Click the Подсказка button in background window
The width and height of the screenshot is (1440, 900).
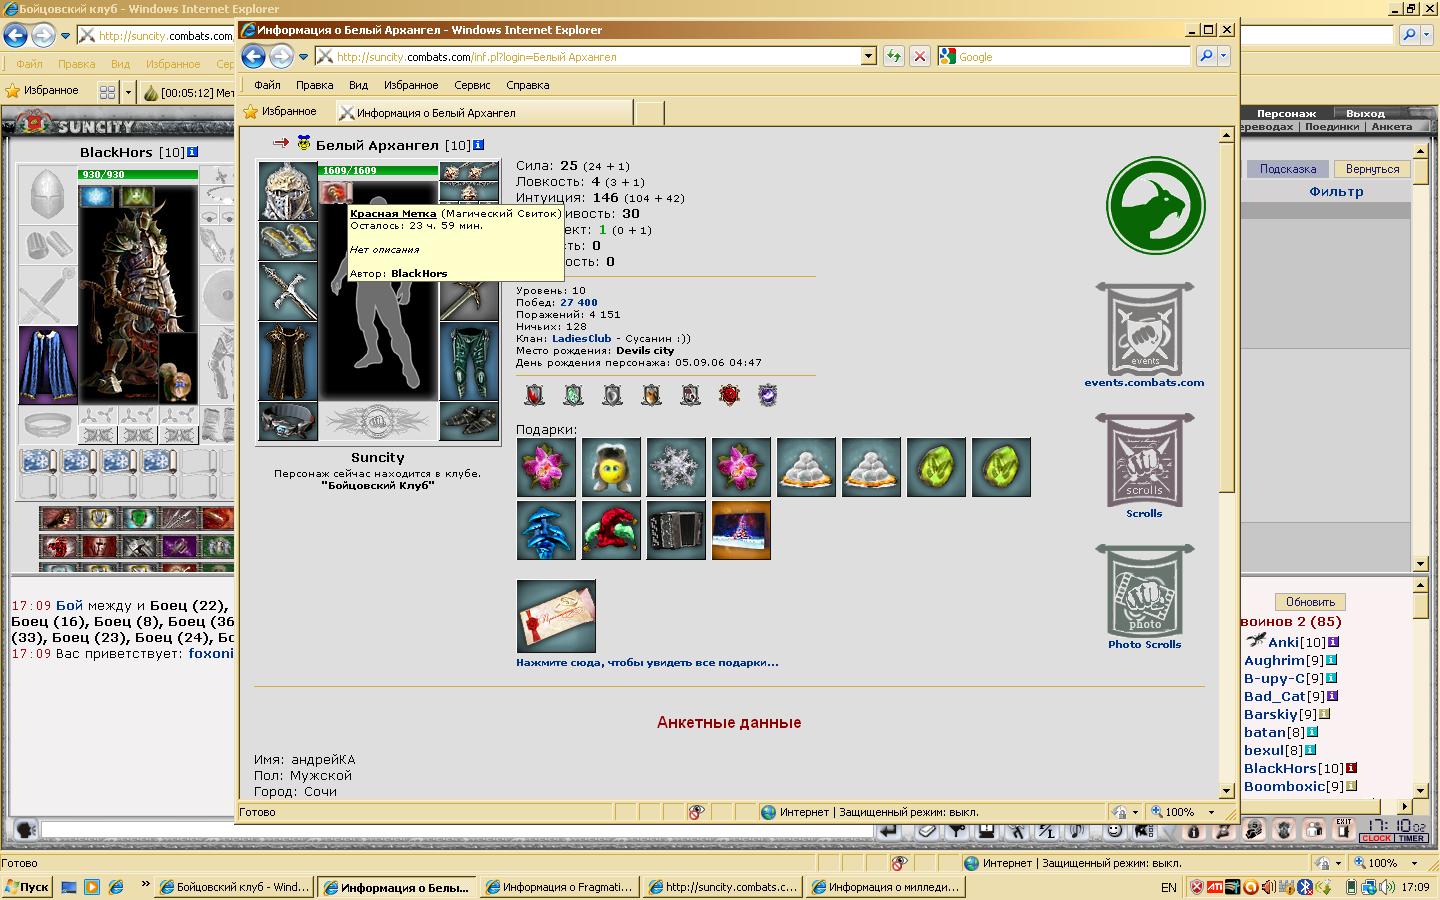[x=1287, y=169]
